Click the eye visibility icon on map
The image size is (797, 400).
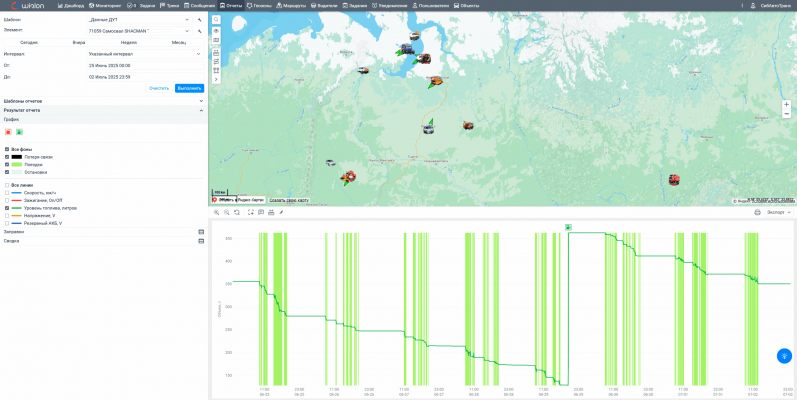tap(216, 31)
